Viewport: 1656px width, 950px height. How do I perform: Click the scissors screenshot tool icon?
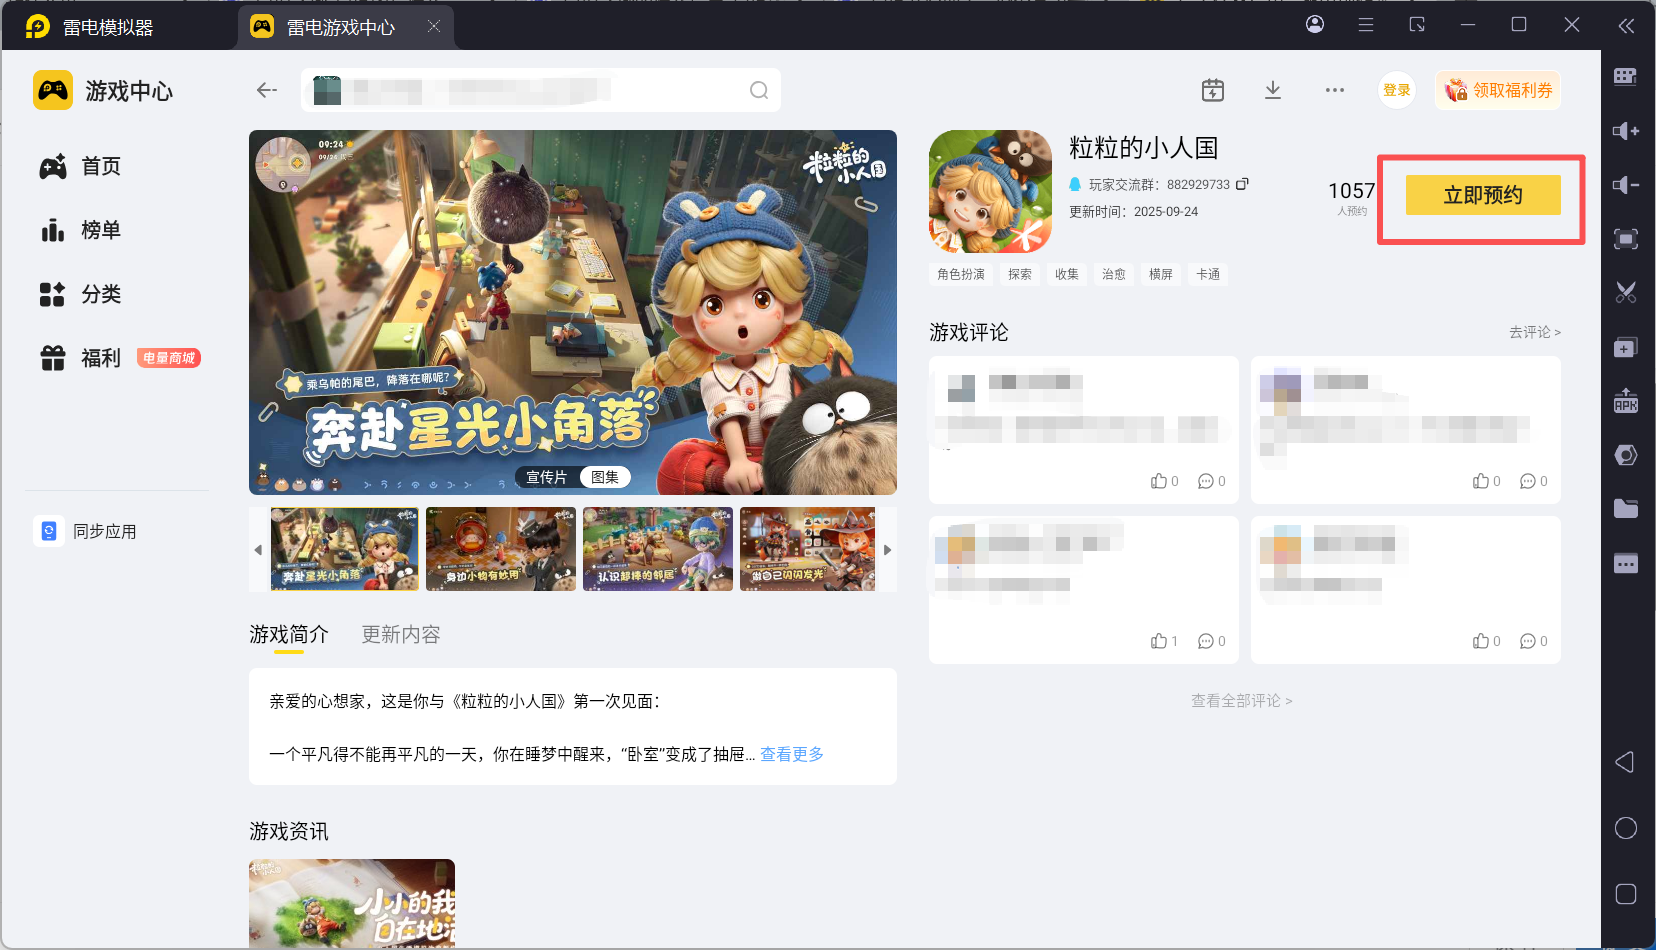[x=1625, y=293]
